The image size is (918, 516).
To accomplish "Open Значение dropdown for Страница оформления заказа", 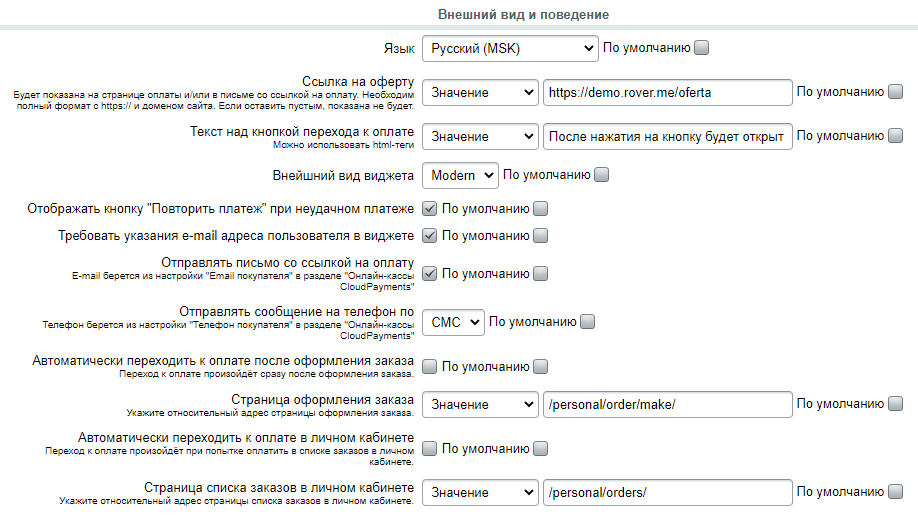I will click(x=480, y=405).
